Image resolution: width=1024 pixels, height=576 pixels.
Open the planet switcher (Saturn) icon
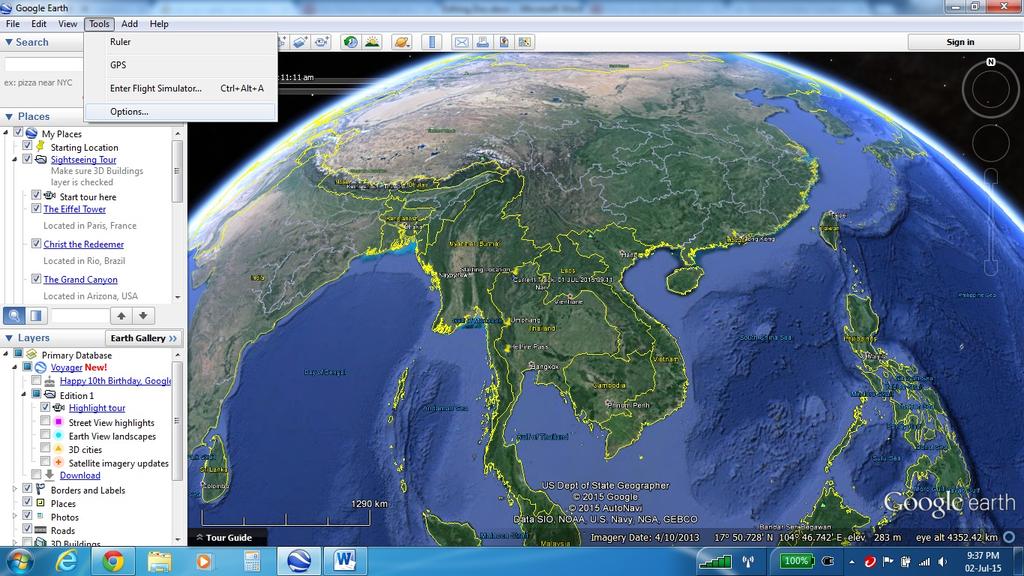pyautogui.click(x=402, y=42)
